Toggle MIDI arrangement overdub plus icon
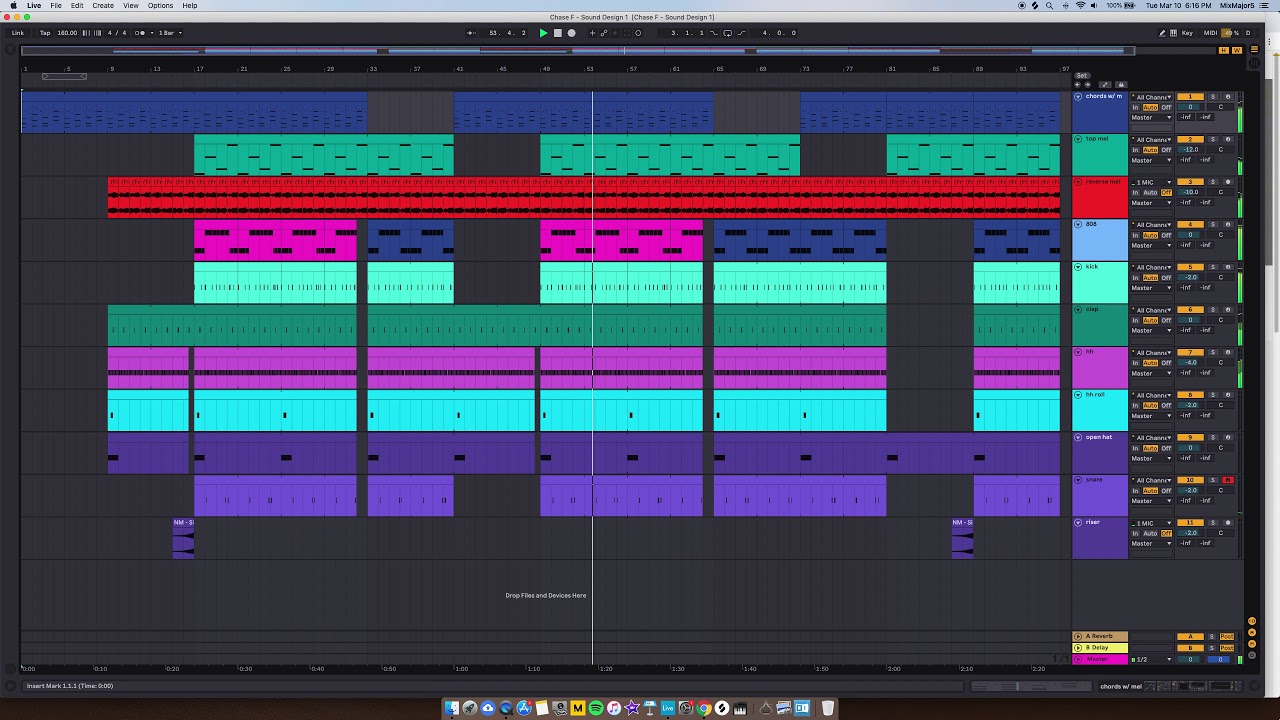 click(x=592, y=33)
